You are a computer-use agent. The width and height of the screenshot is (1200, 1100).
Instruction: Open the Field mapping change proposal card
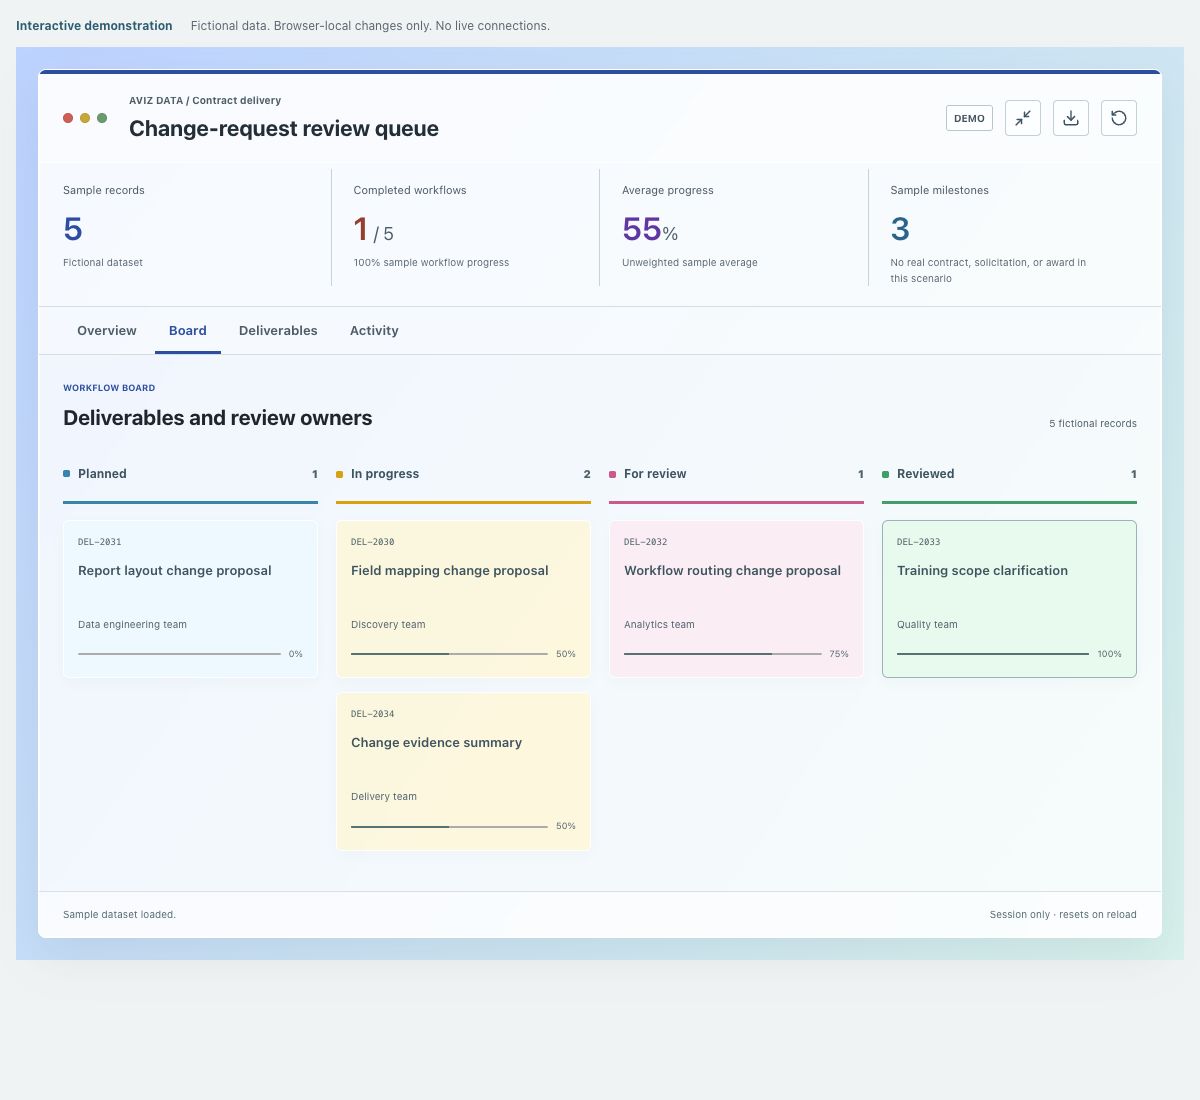click(463, 599)
